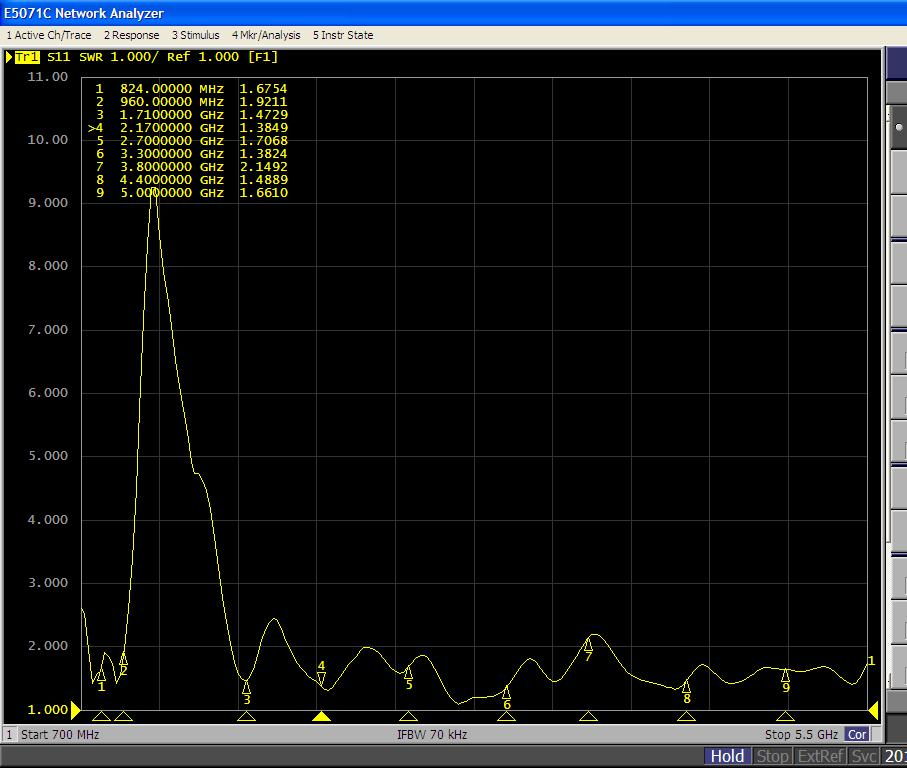Click the IFBW 70 kHz readout
Screen dimensions: 907x768
point(432,734)
